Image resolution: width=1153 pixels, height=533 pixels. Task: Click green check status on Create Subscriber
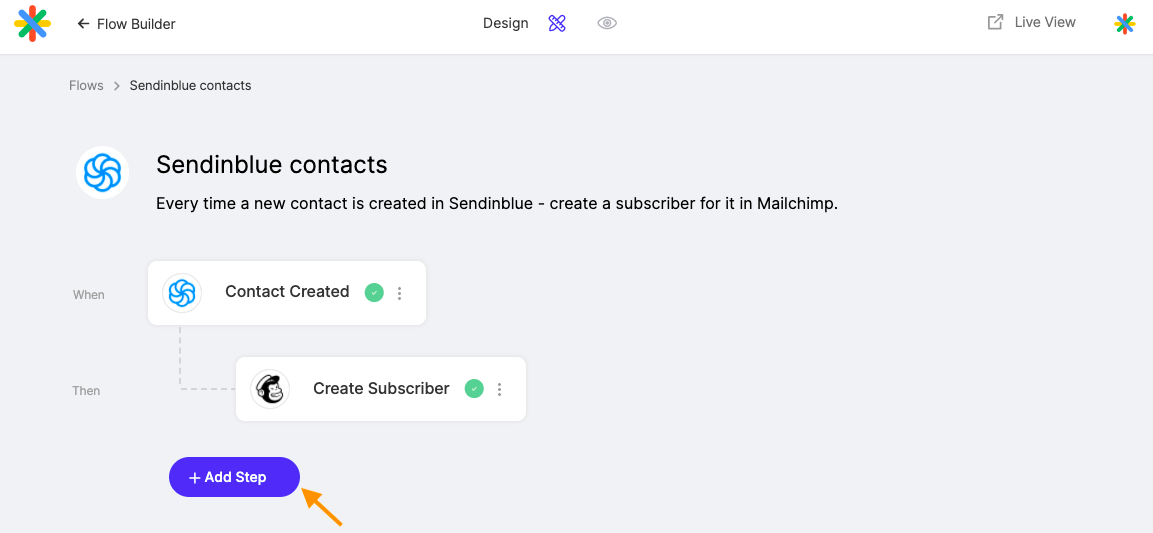point(474,389)
